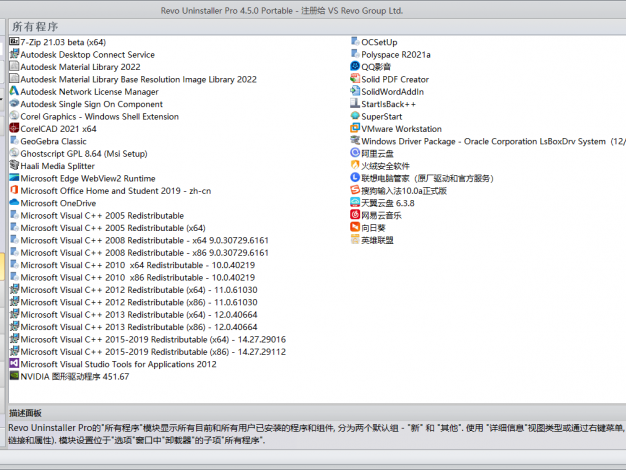
Task: Click the SuperStart globe icon
Action: tap(355, 116)
